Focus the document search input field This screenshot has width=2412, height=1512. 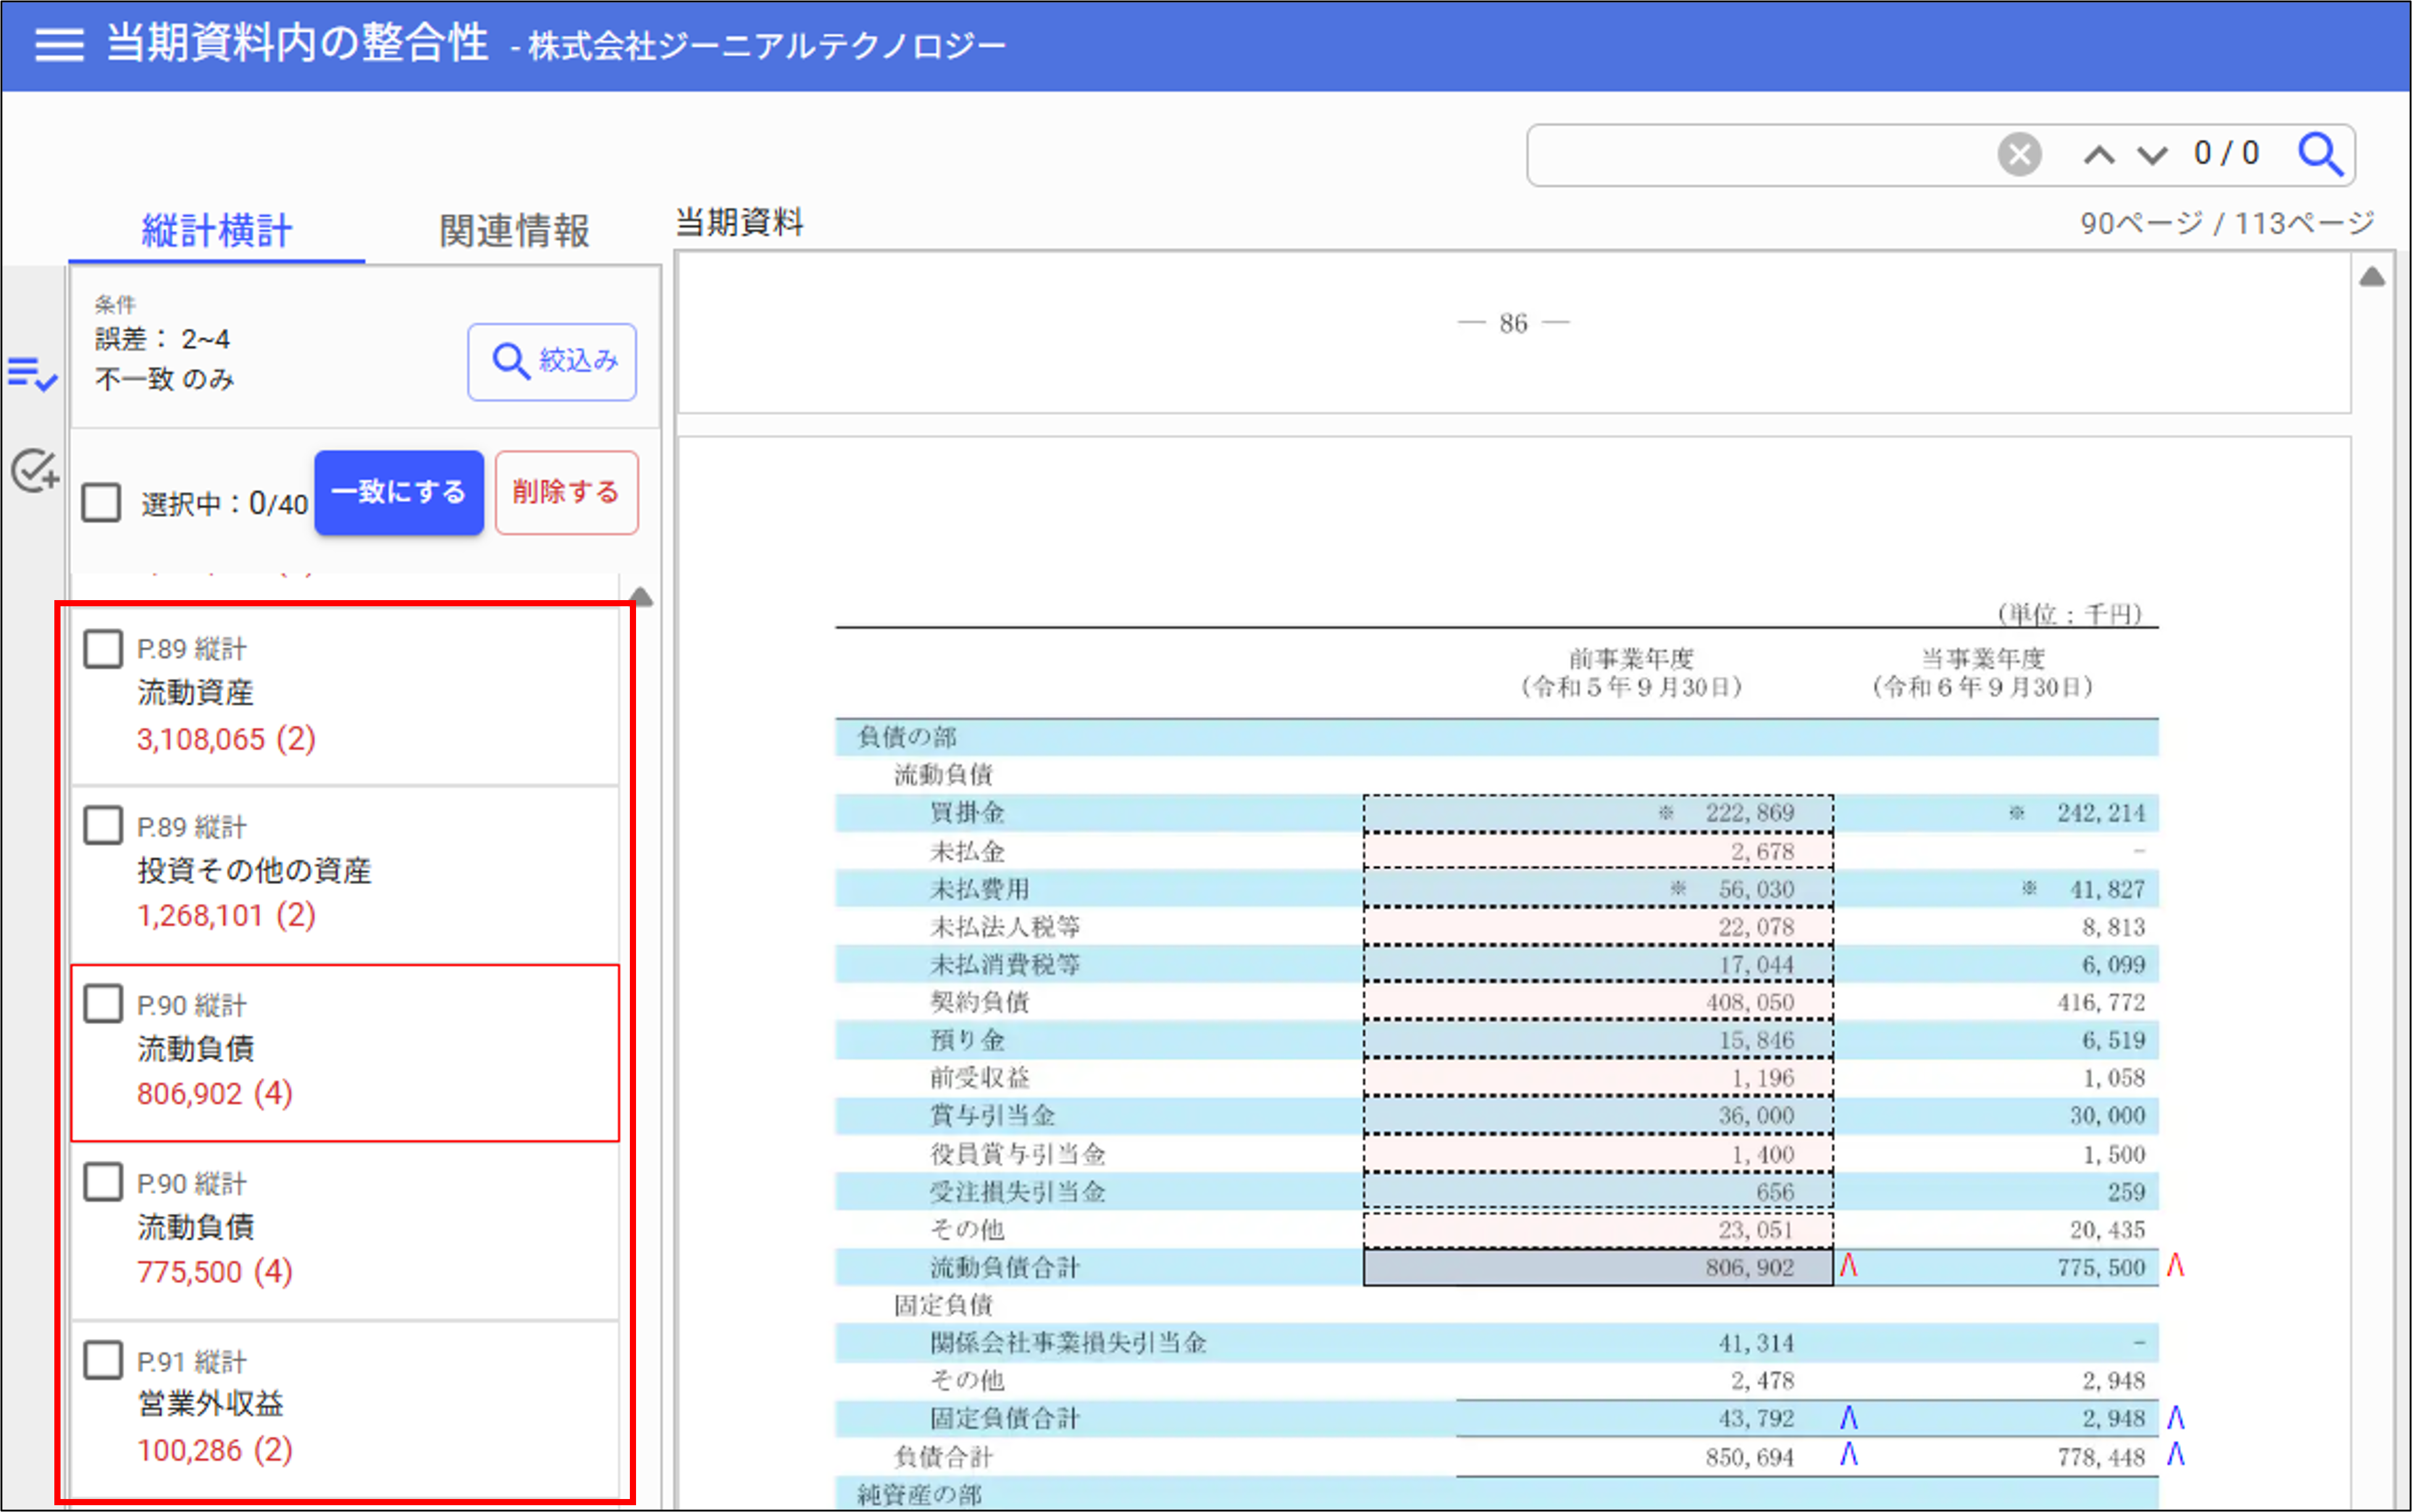coord(1760,155)
